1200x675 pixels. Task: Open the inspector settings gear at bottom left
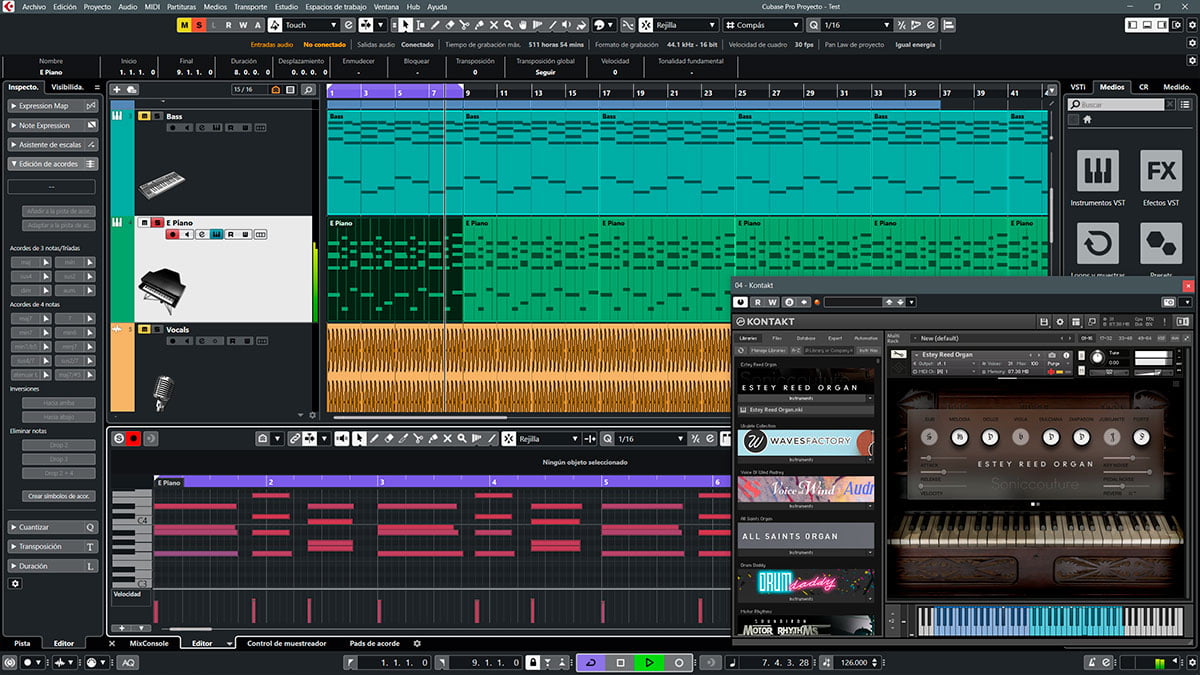pos(15,582)
